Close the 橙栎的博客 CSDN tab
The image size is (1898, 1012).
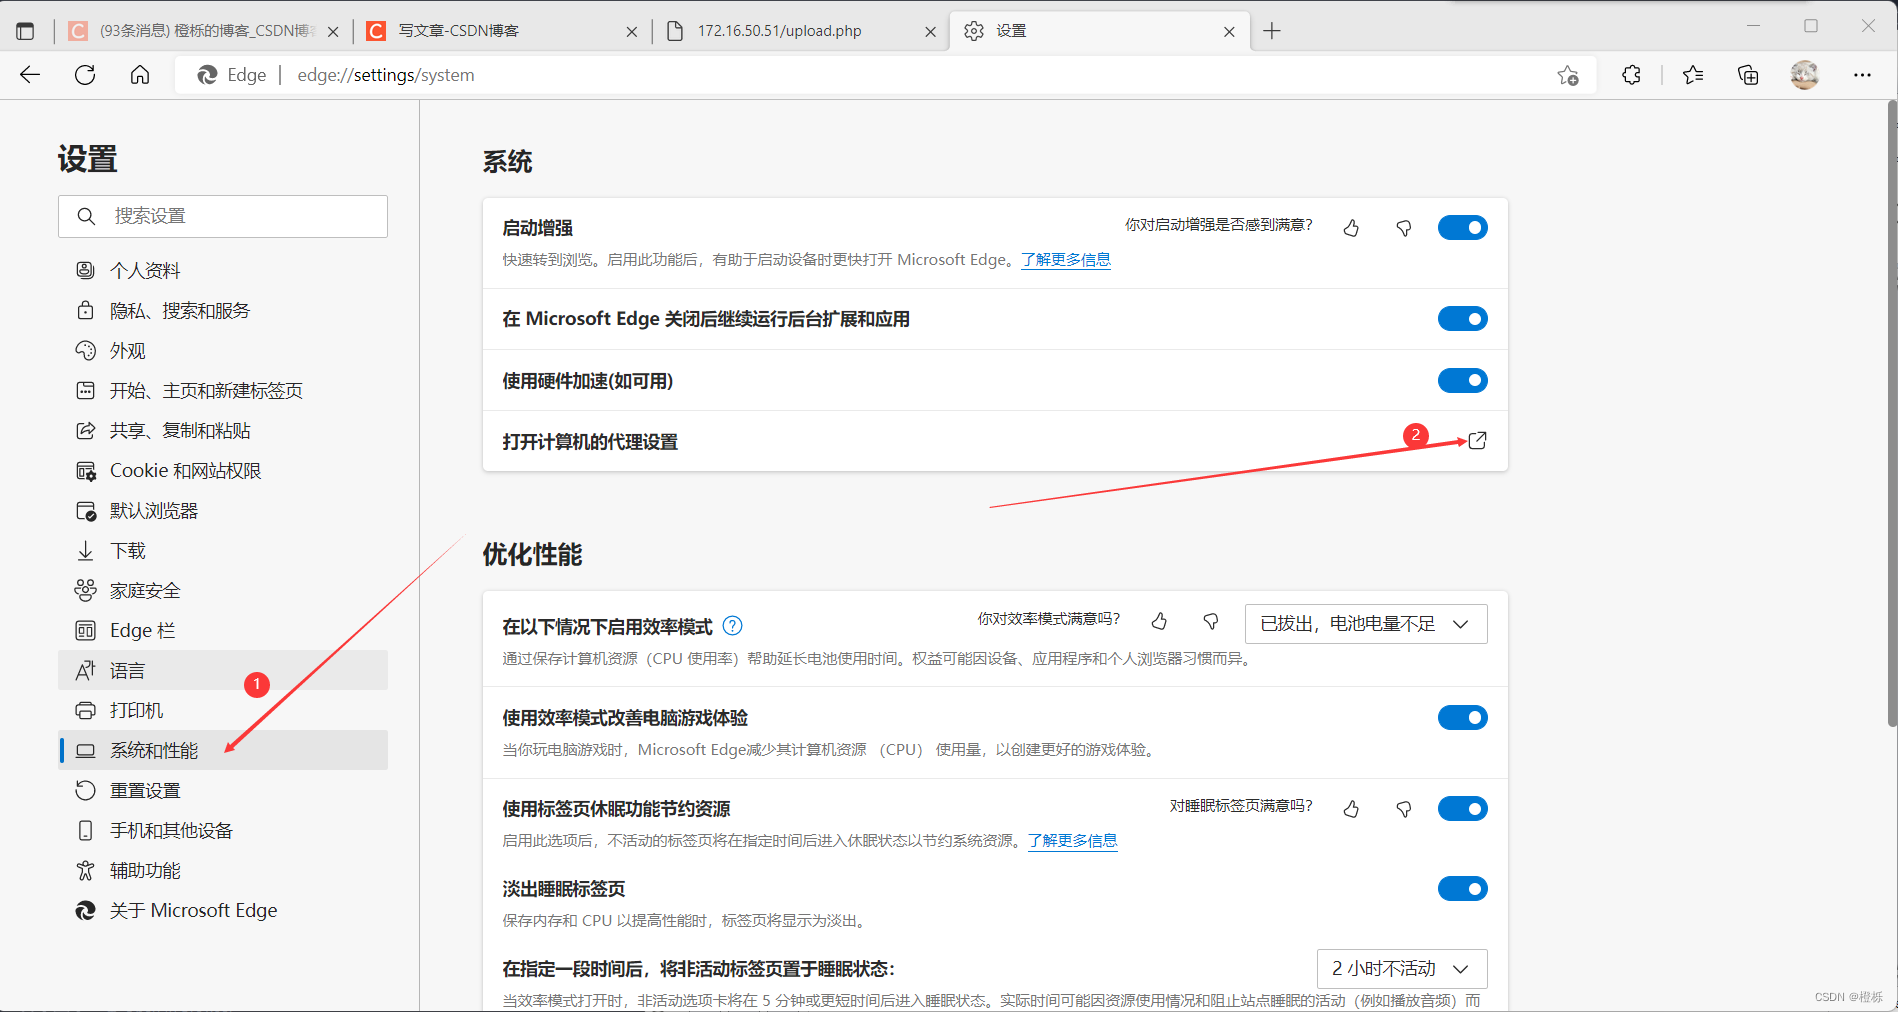click(333, 32)
